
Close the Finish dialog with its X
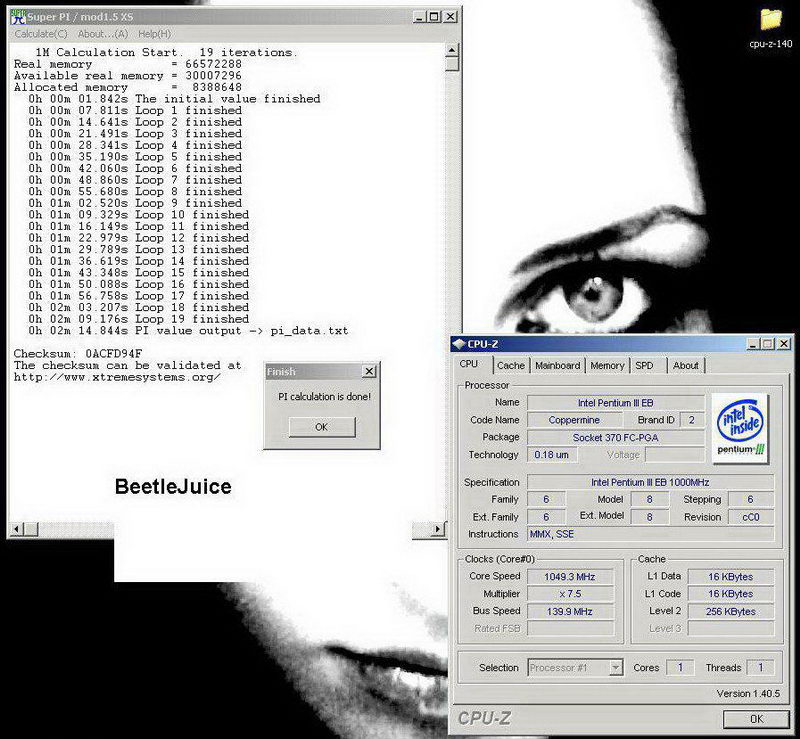[368, 371]
